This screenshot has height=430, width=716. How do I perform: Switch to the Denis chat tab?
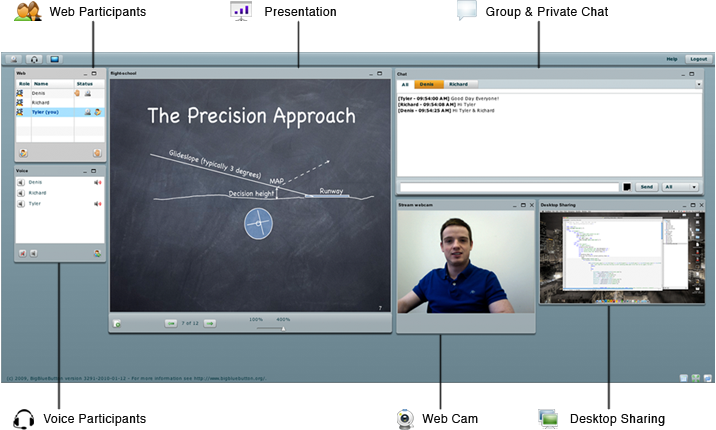(426, 85)
